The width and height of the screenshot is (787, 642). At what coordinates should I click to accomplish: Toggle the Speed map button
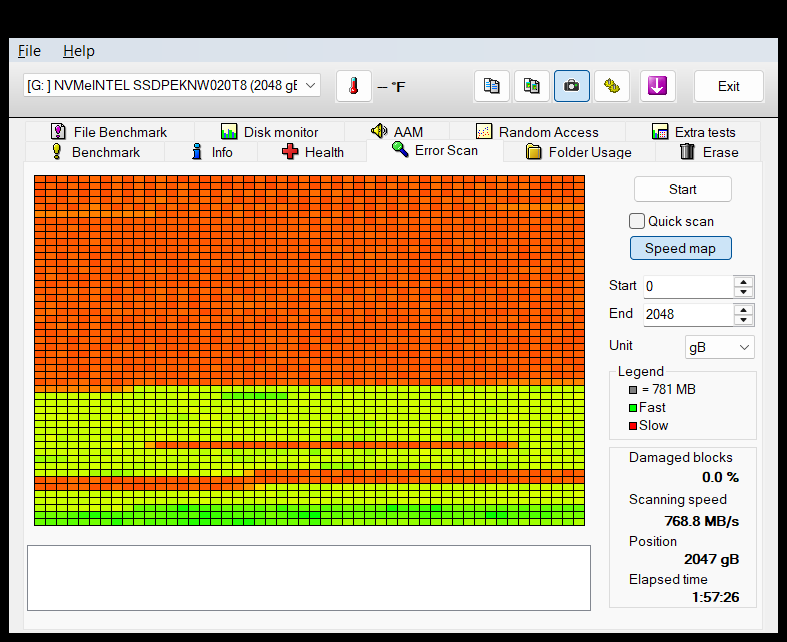pyautogui.click(x=681, y=248)
